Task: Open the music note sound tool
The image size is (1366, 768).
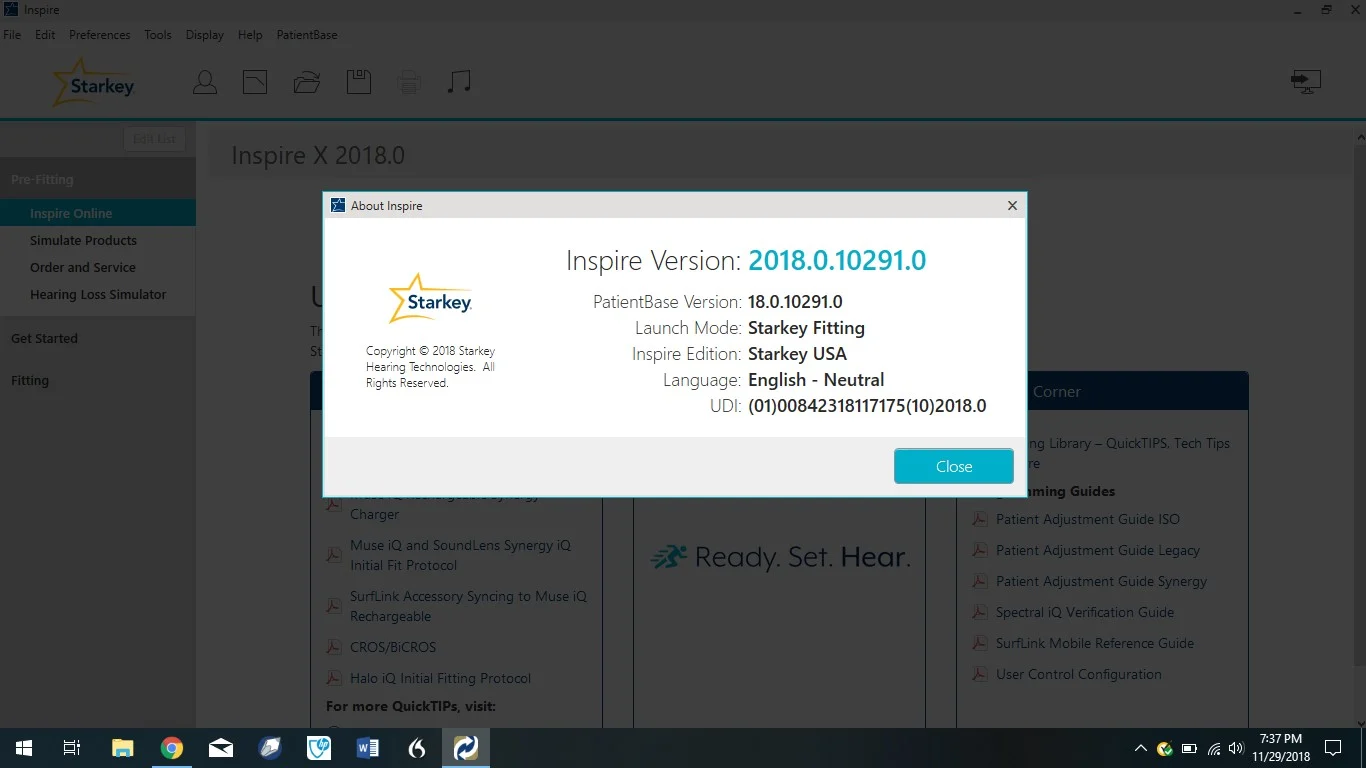Action: pyautogui.click(x=459, y=82)
